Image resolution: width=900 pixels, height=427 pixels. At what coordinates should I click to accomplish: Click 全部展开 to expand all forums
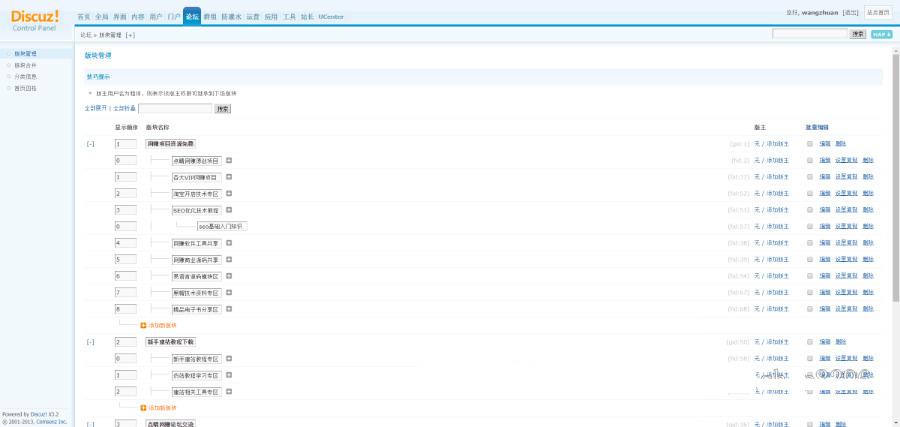pyautogui.click(x=95, y=108)
